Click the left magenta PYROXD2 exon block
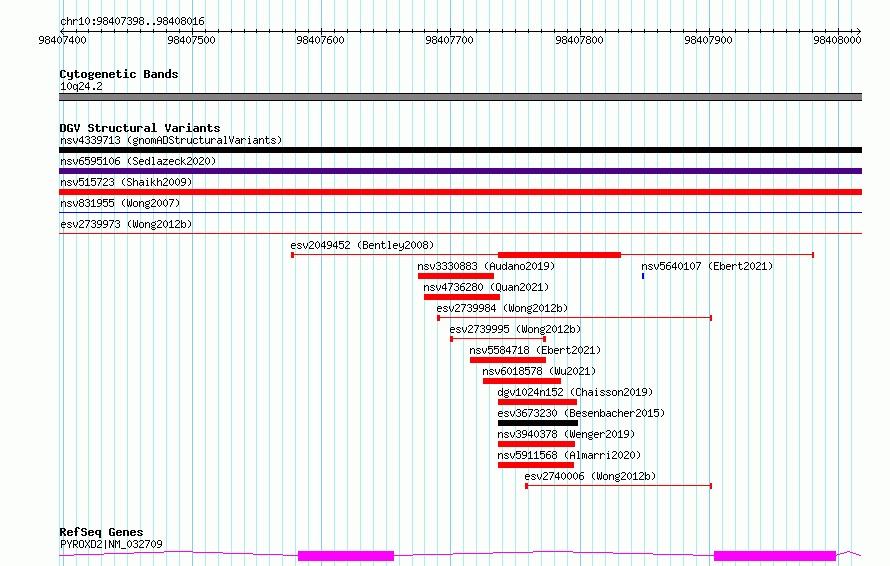Viewport: 890px width, 566px height. 346,556
